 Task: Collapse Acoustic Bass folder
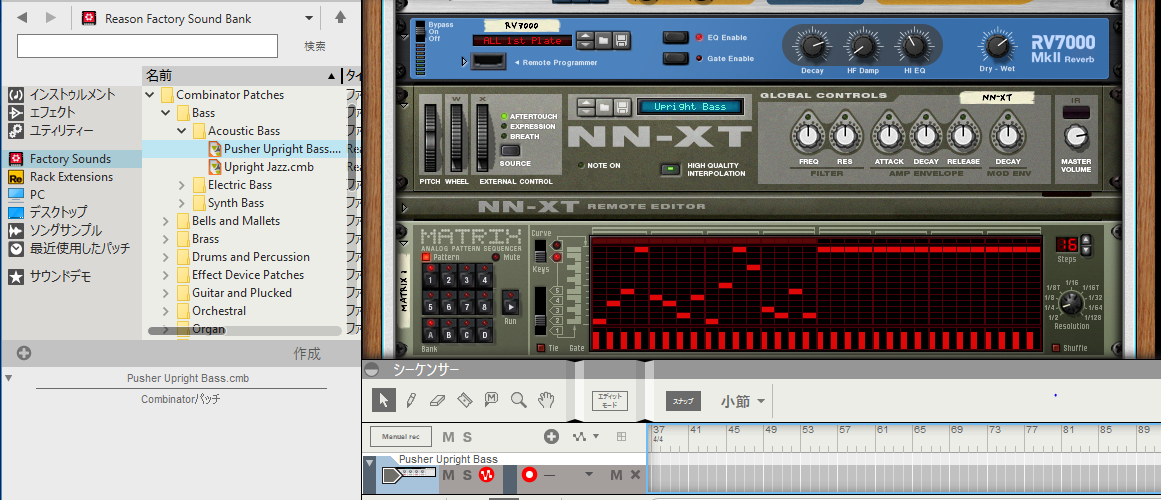(x=181, y=131)
